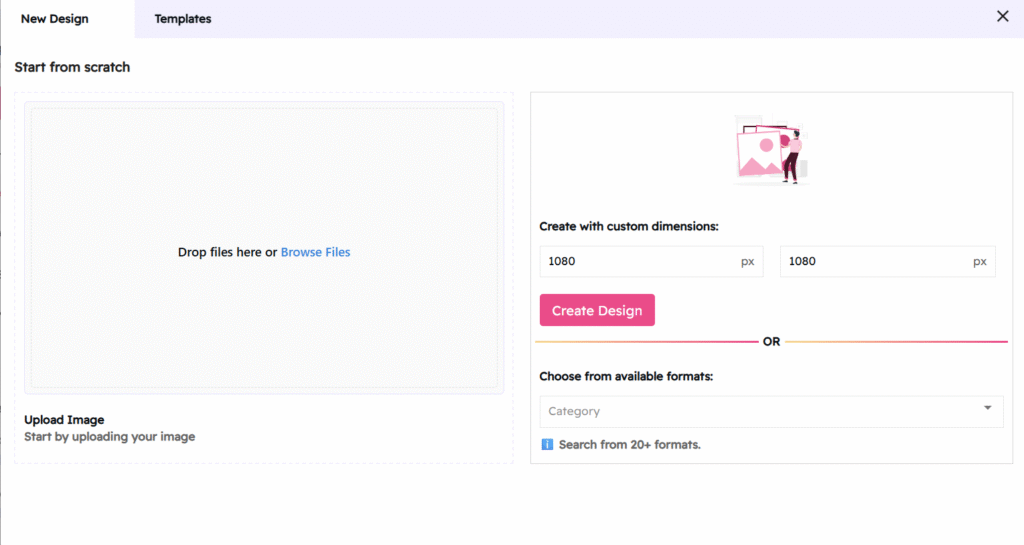Click the Browse Files link
Image resolution: width=1024 pixels, height=545 pixels.
(315, 252)
